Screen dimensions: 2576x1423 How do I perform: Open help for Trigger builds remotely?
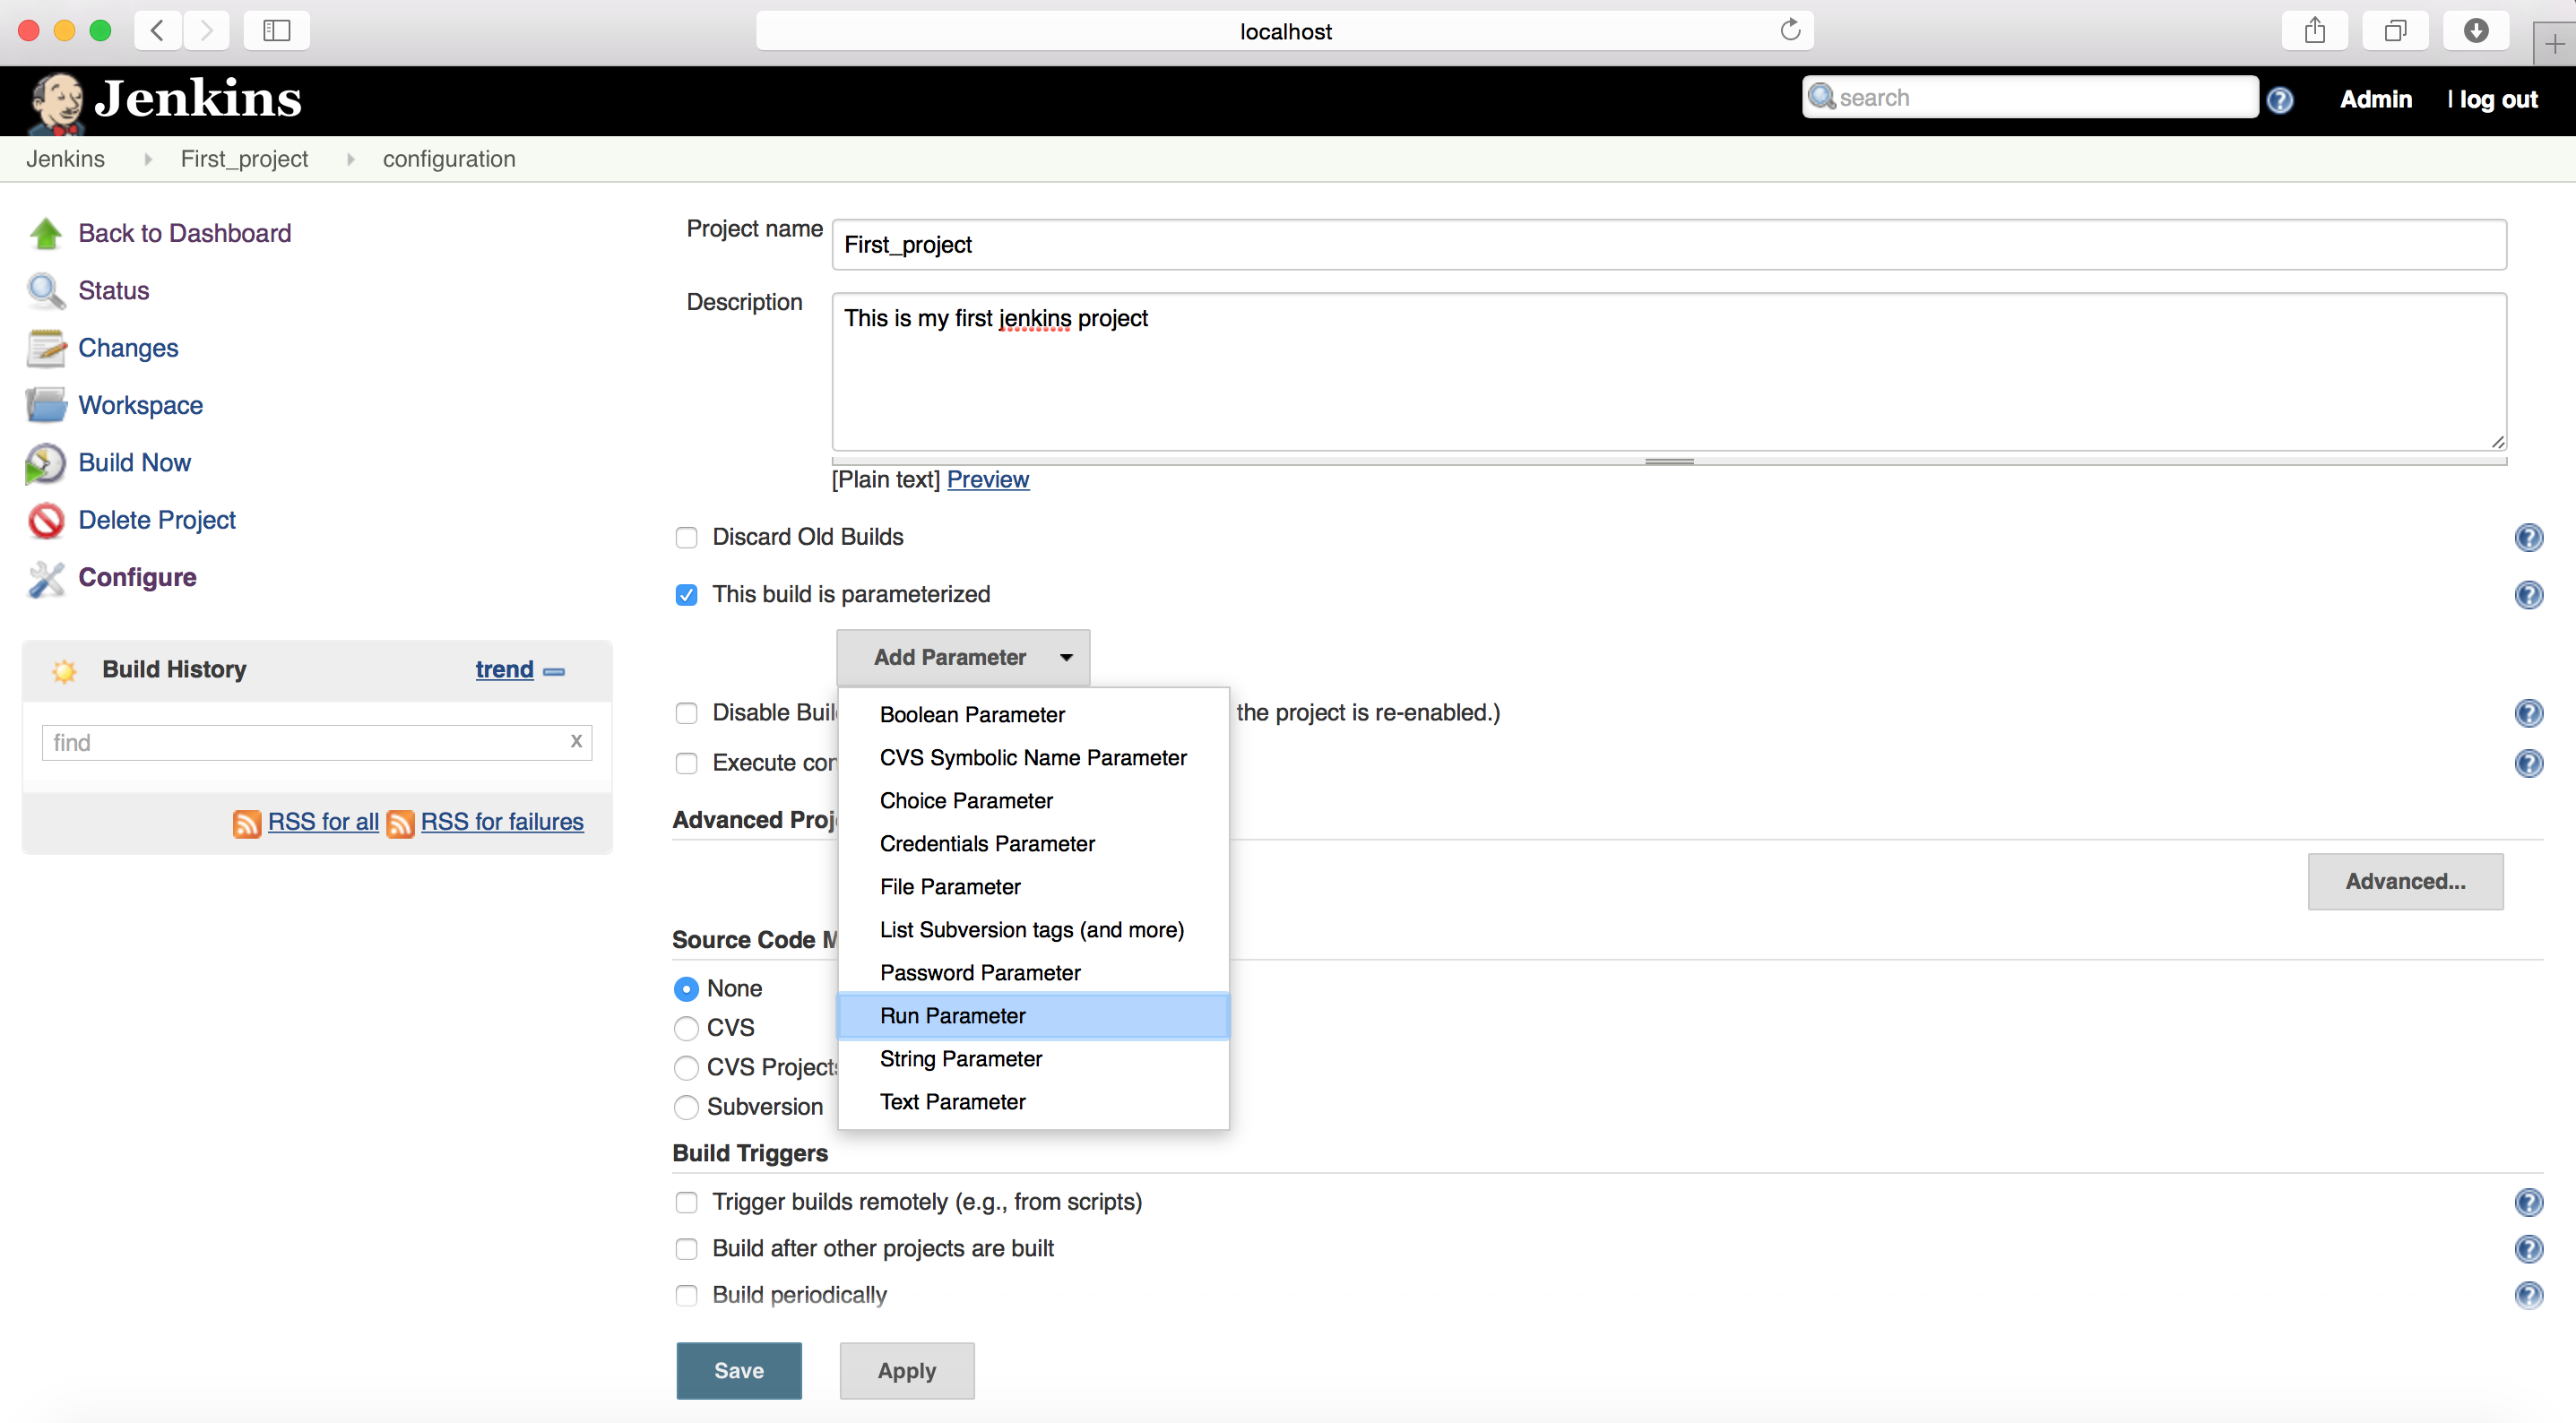pyautogui.click(x=2528, y=1202)
